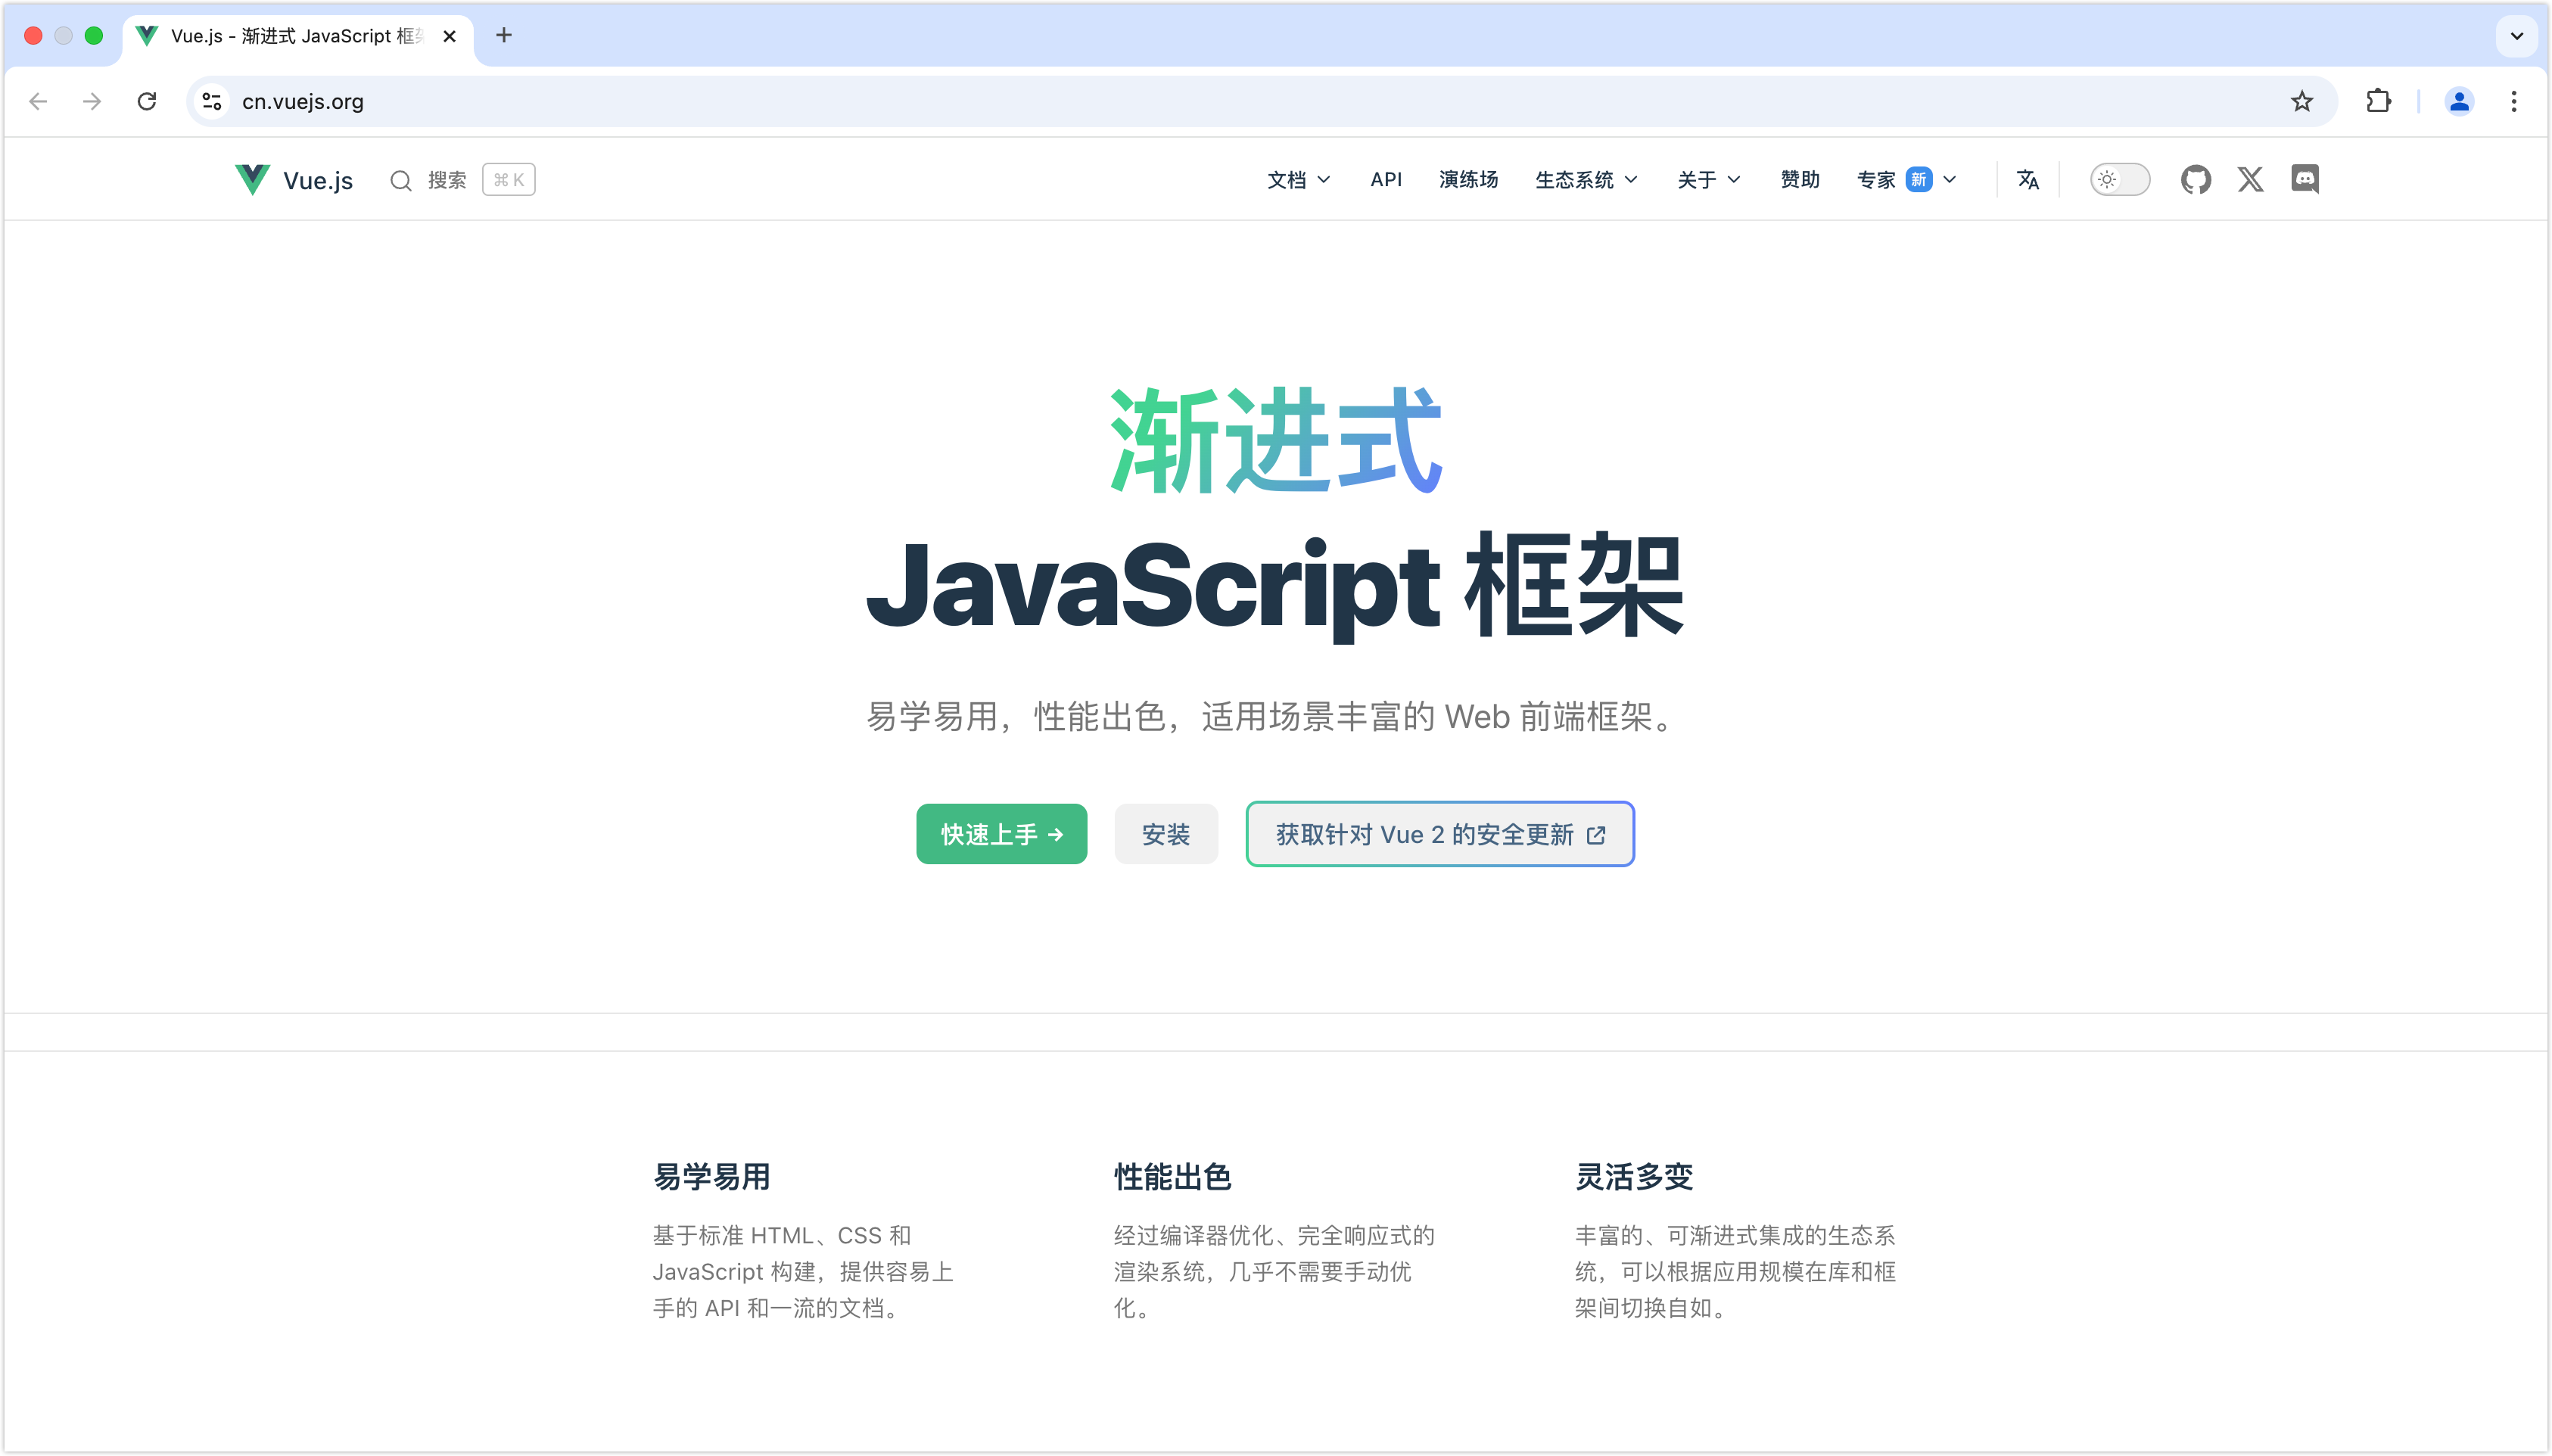Open the browser profile avatar

pyautogui.click(x=2459, y=101)
